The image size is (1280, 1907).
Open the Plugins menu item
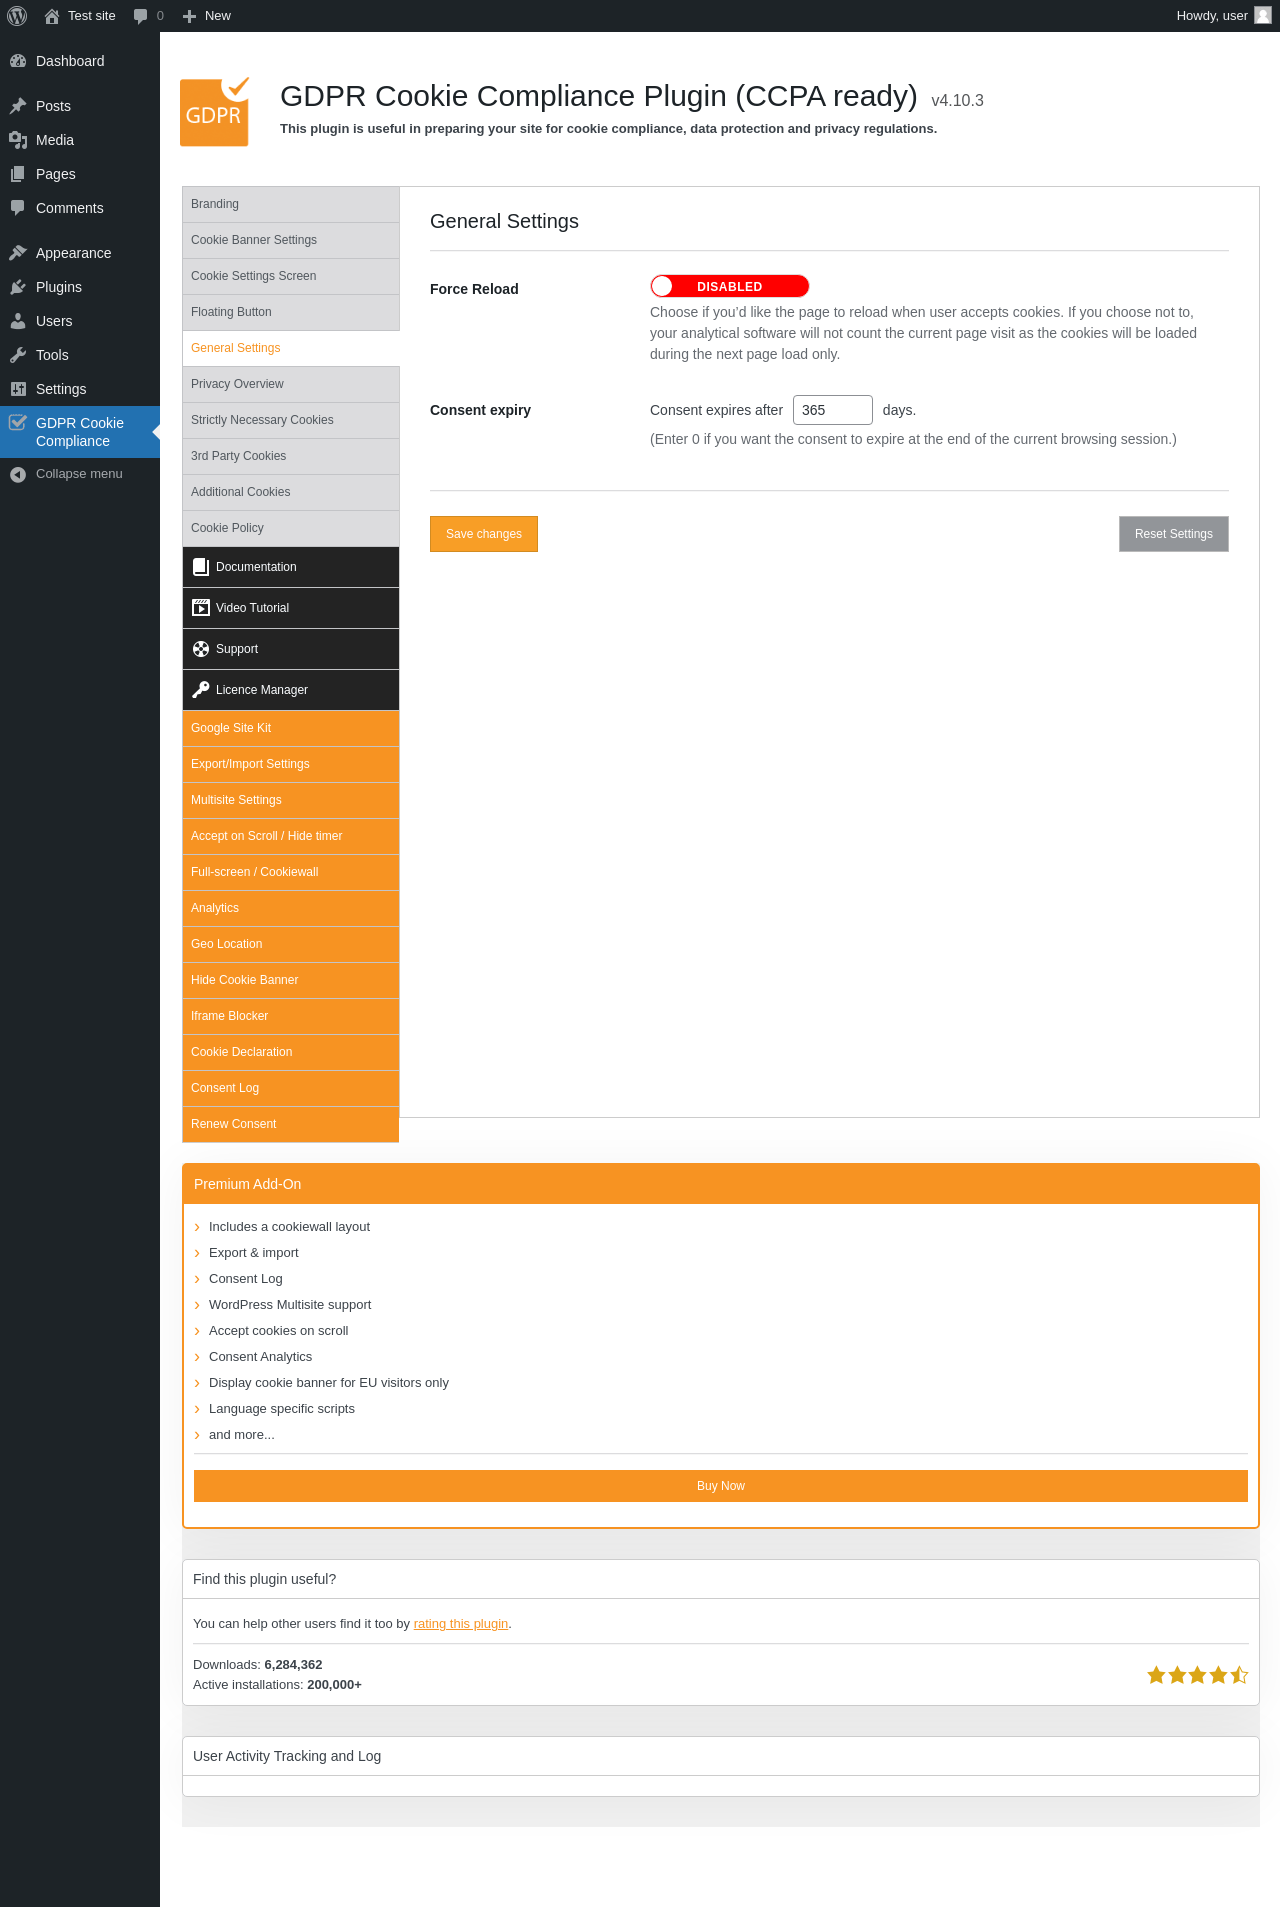[x=80, y=287]
